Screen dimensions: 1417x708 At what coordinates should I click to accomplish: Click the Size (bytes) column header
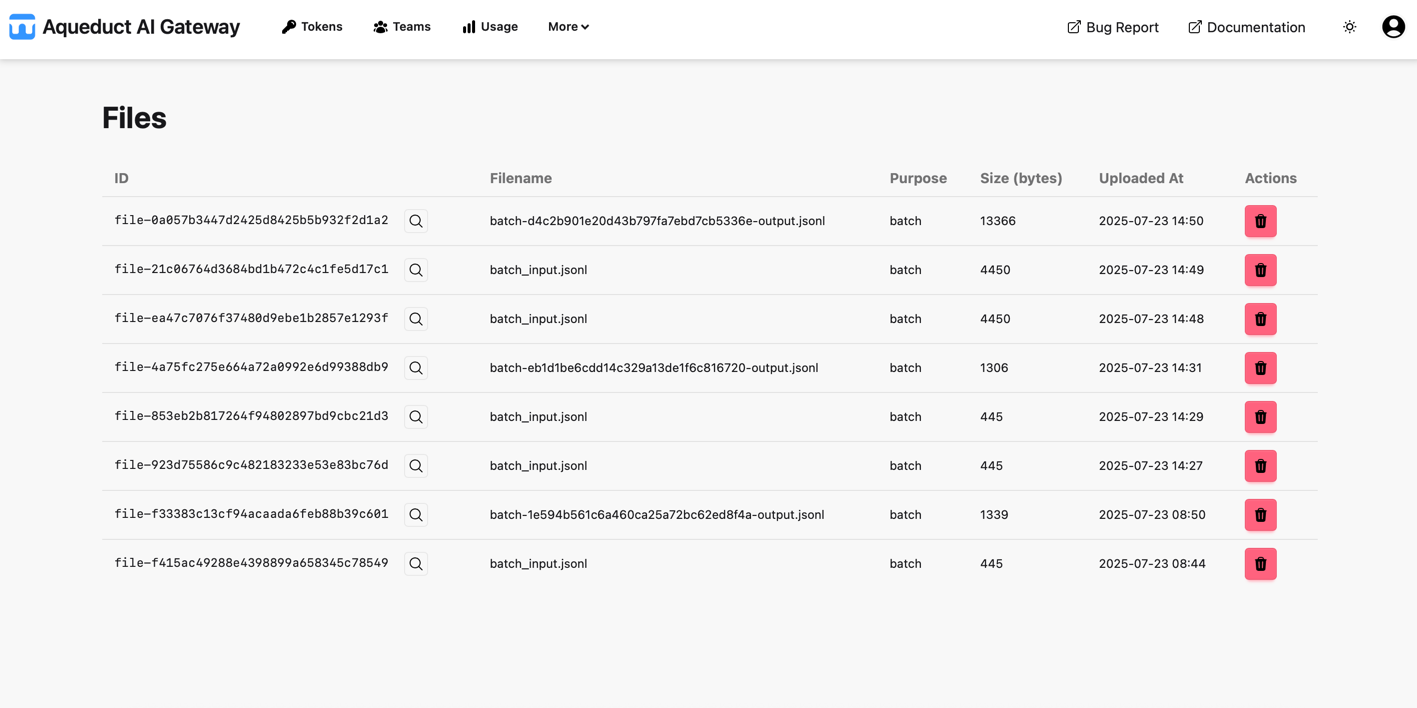coord(1021,178)
